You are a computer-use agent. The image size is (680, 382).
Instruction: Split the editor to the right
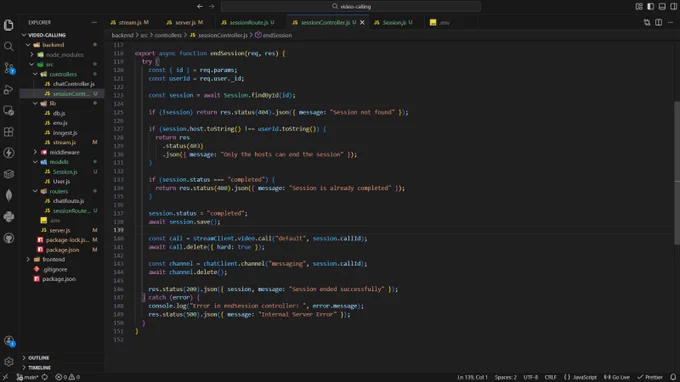coord(658,23)
